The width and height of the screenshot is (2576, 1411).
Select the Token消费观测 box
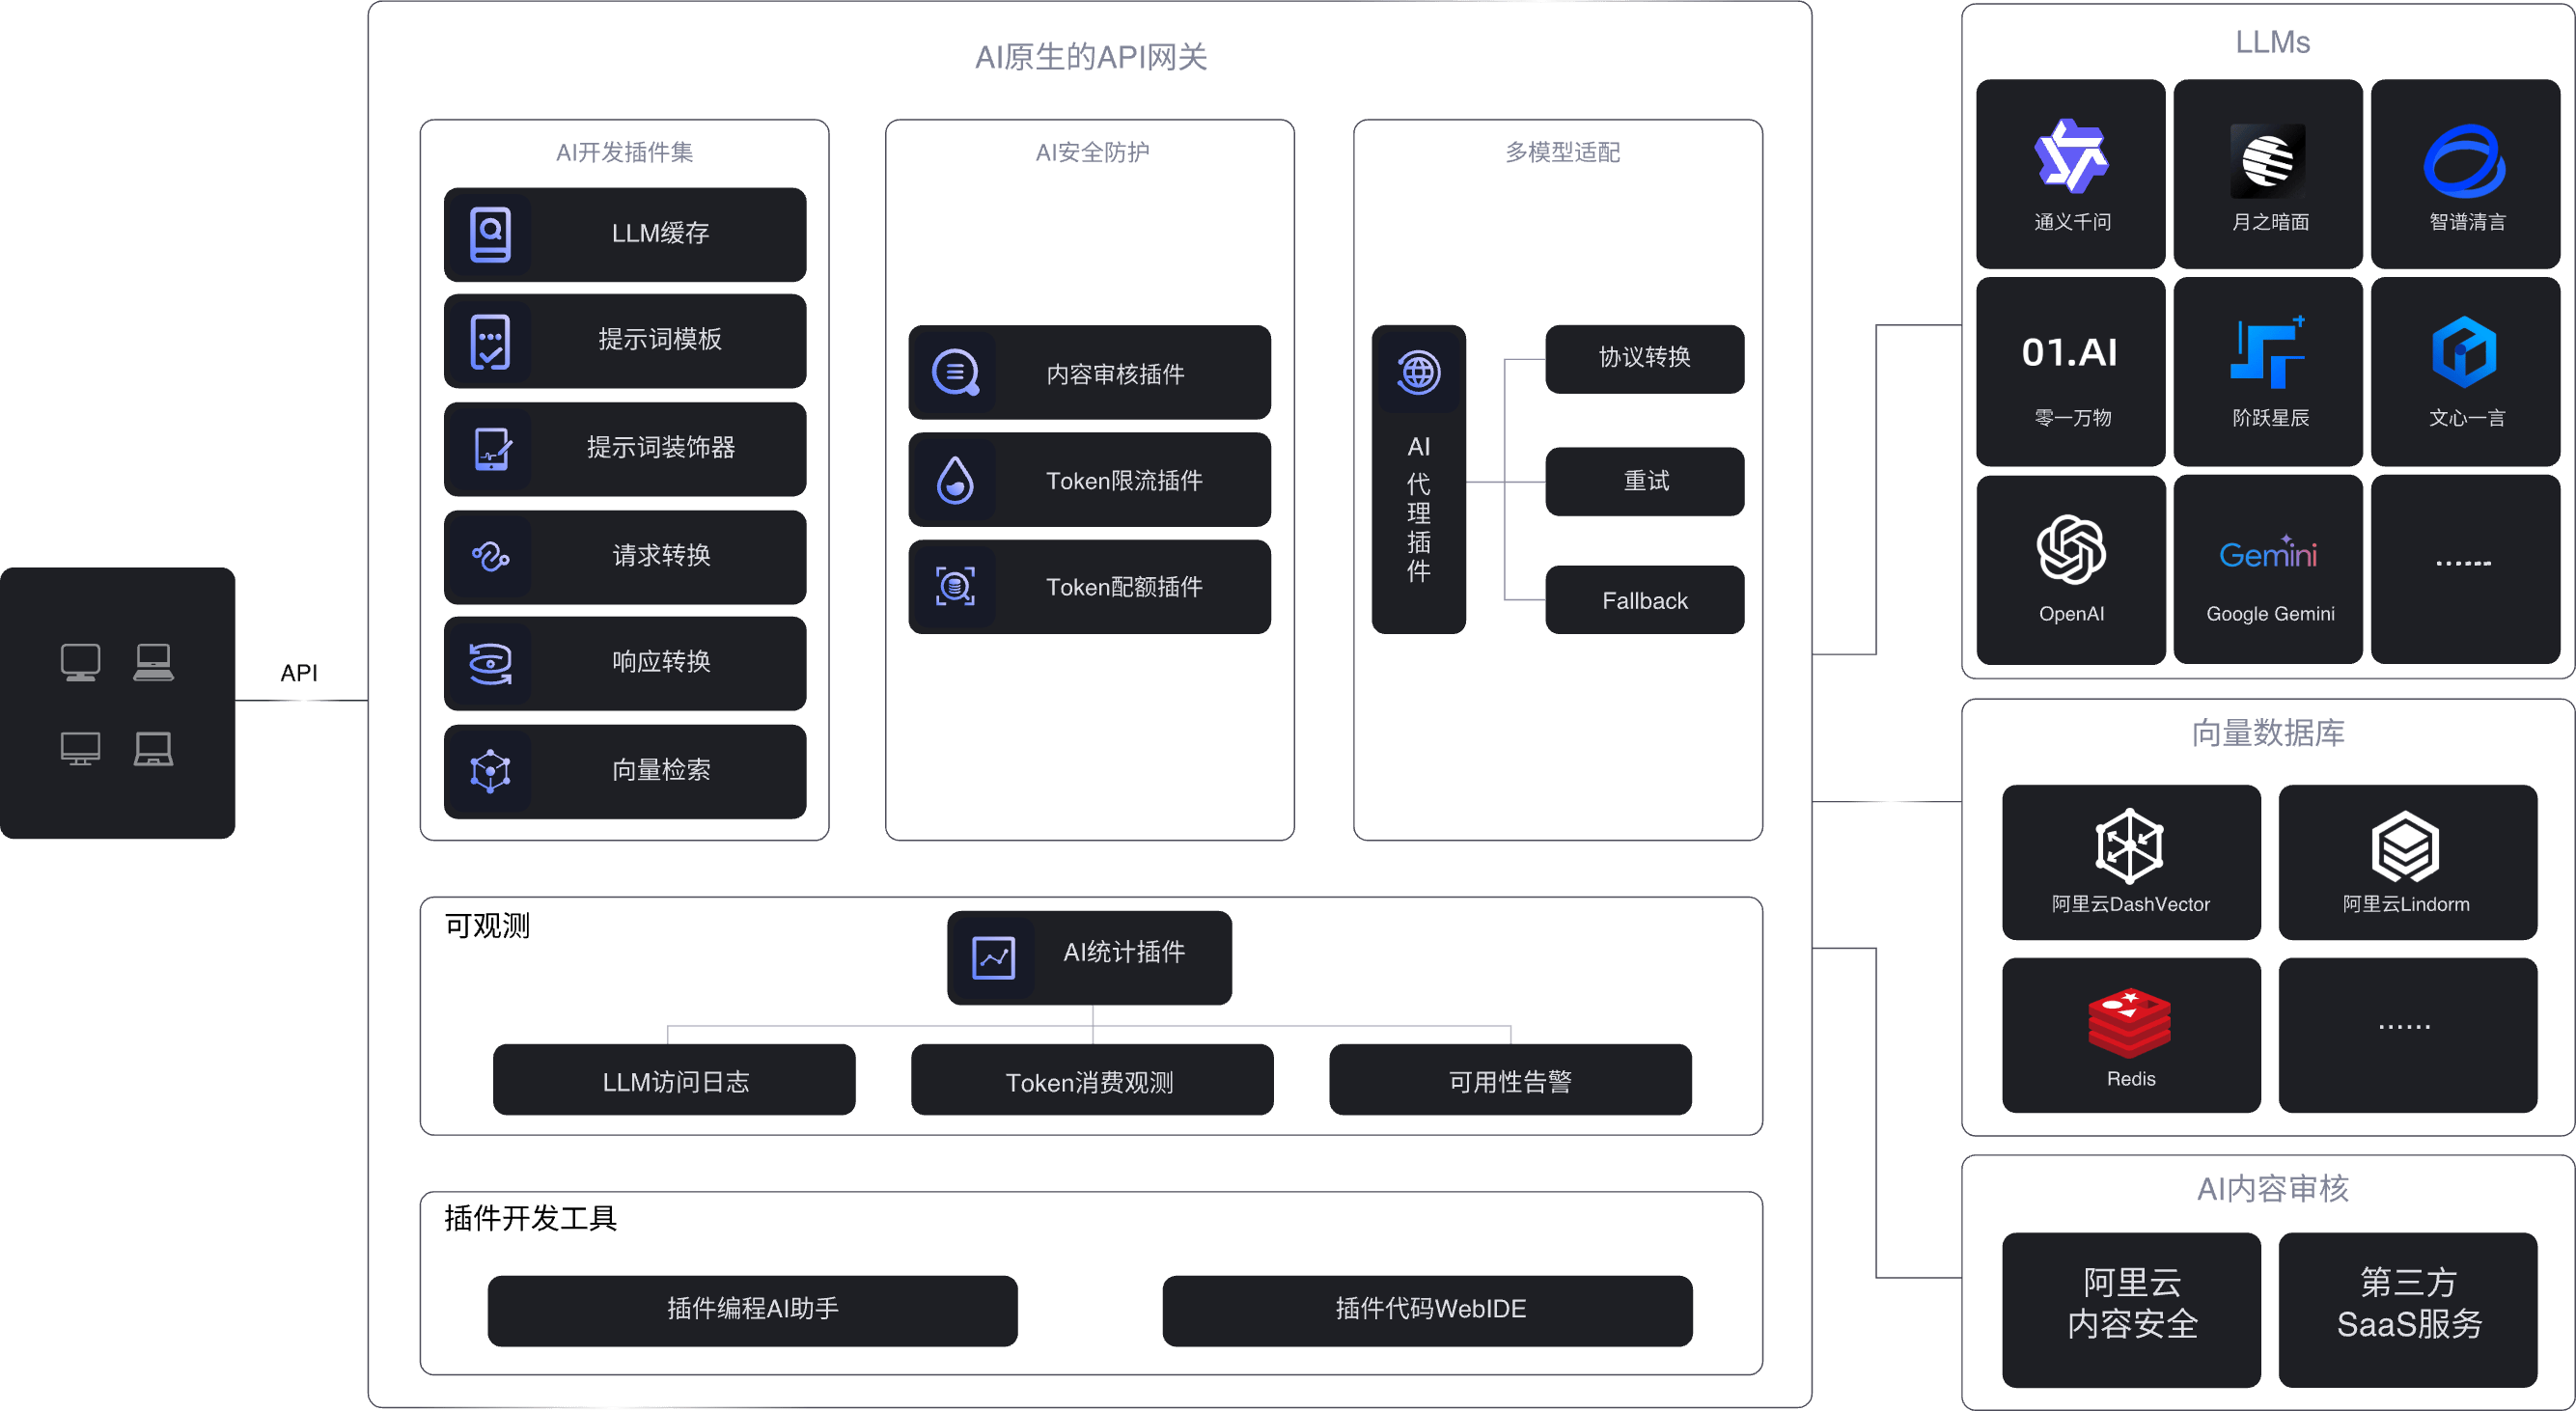click(1092, 1080)
